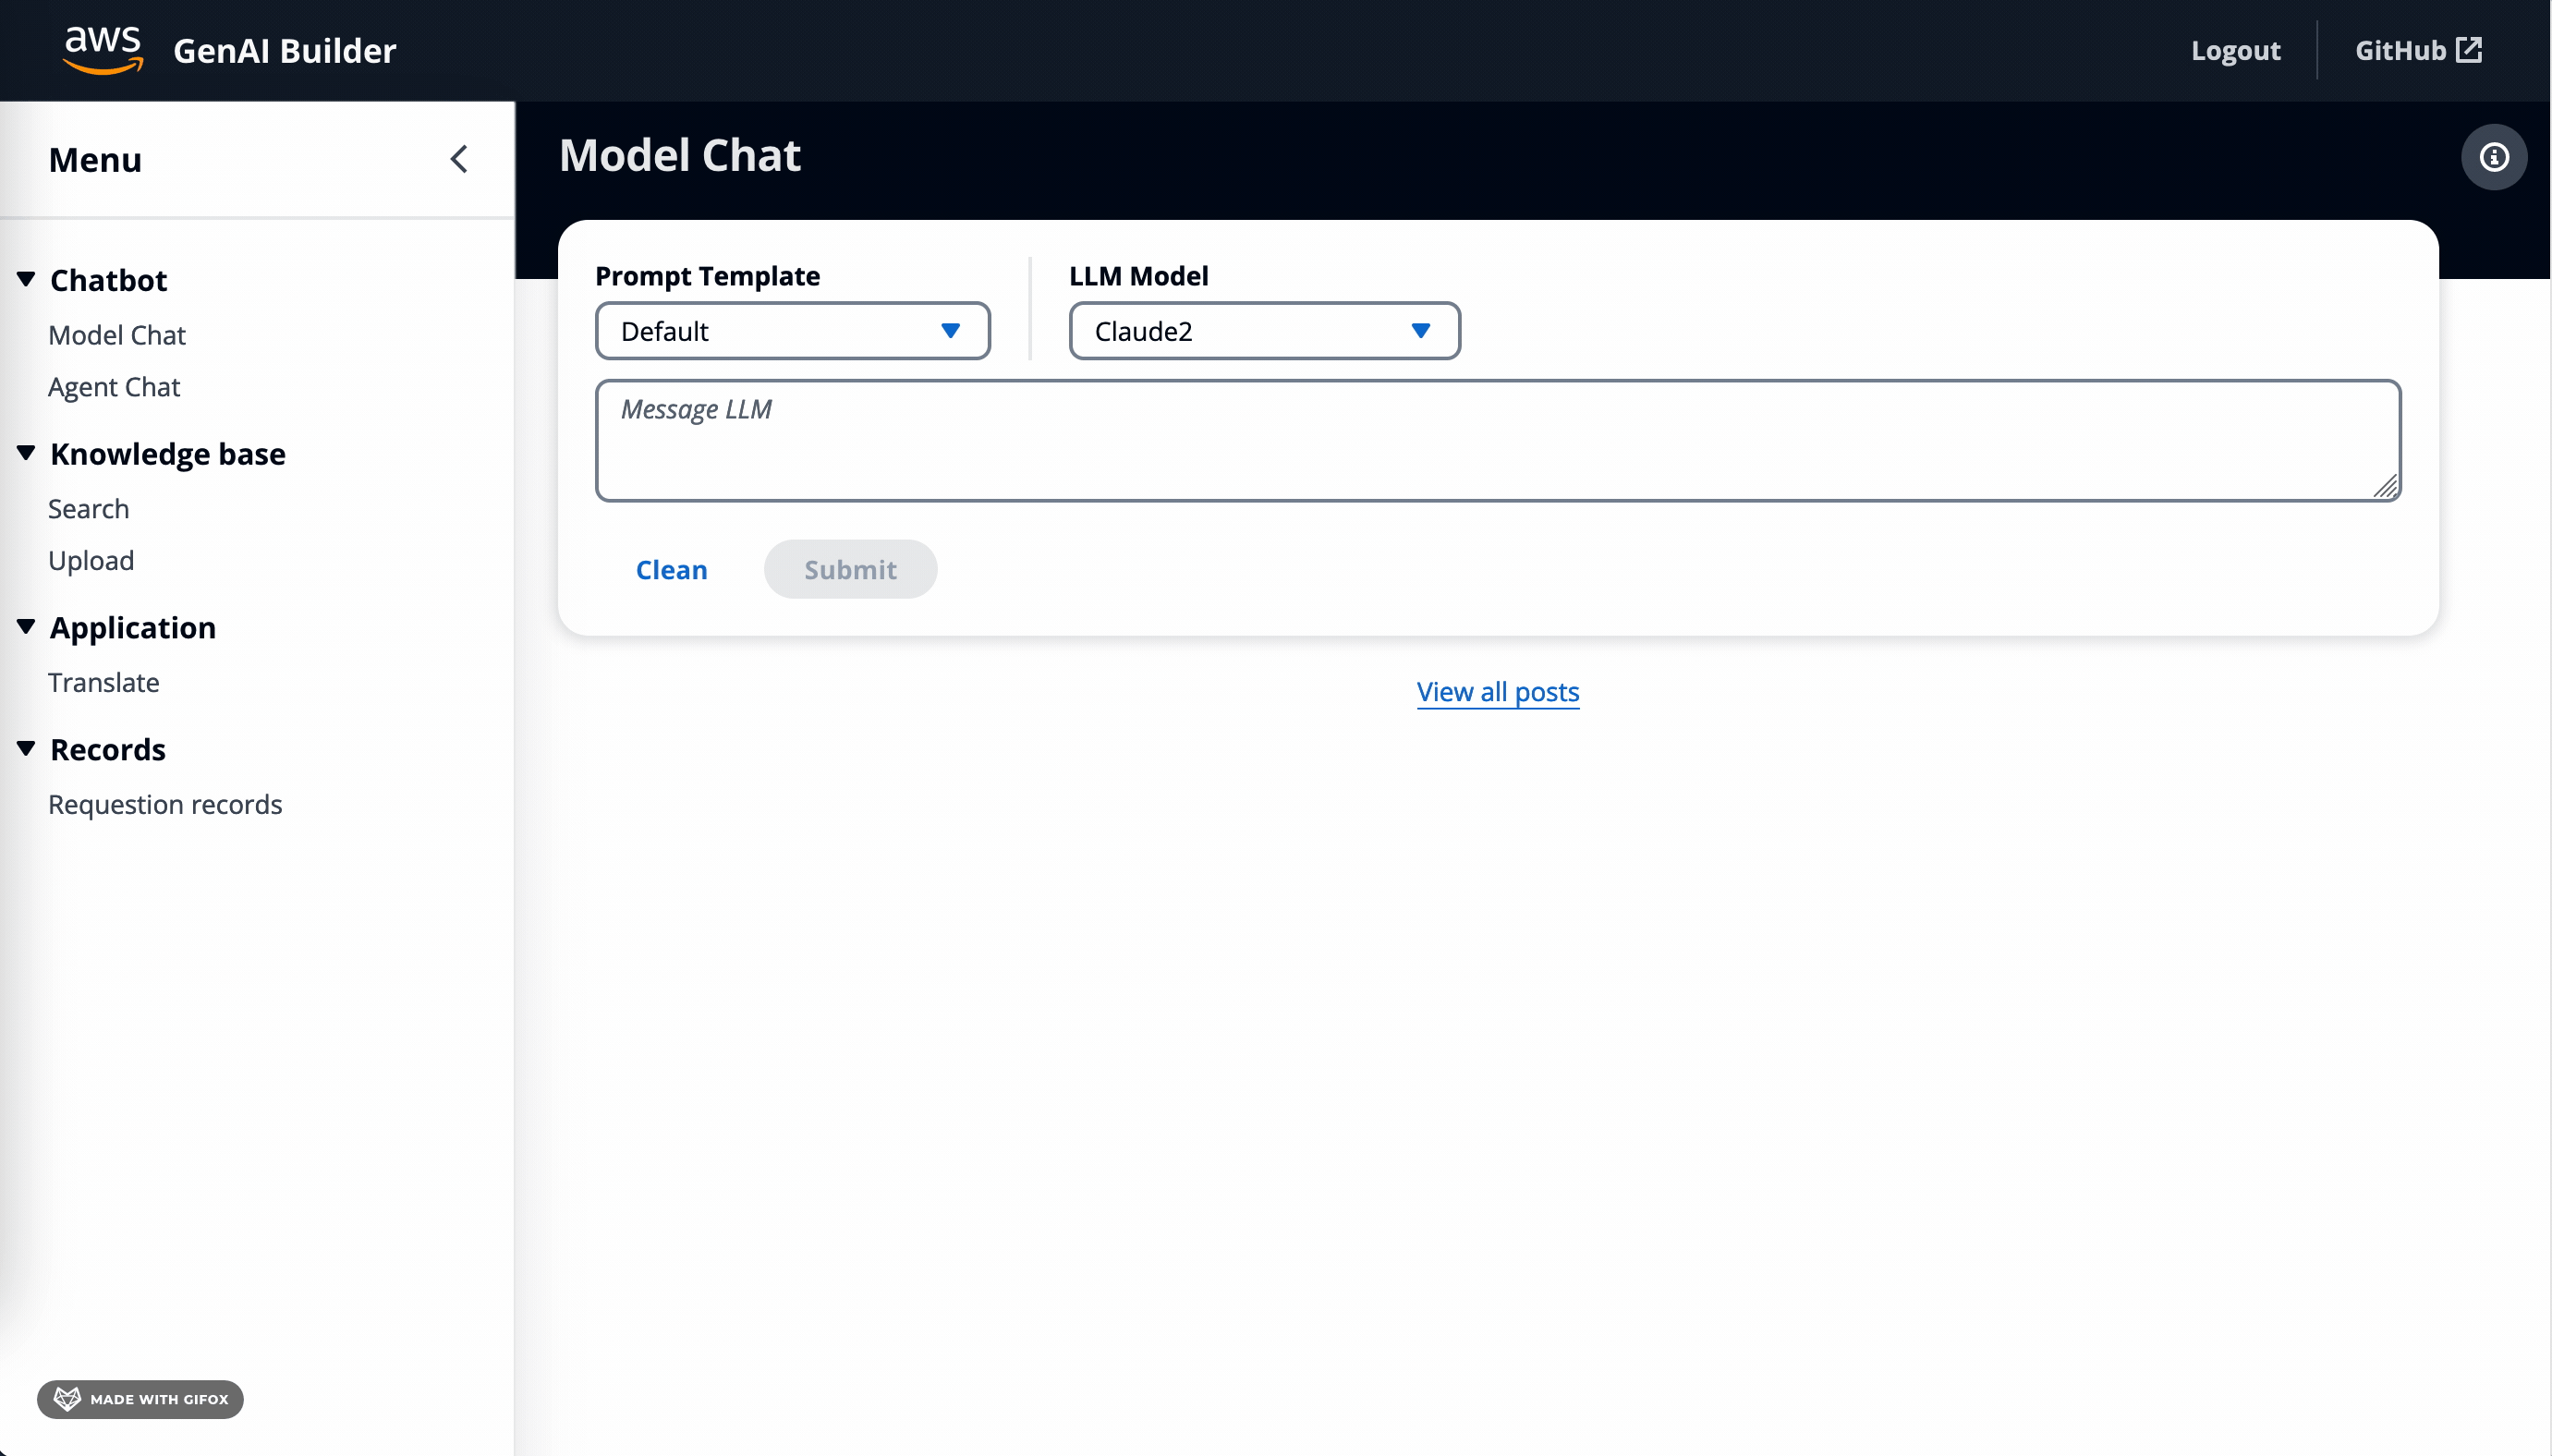Viewport: 2552px width, 1456px height.
Task: Collapse the Knowledge base section
Action: click(x=27, y=453)
